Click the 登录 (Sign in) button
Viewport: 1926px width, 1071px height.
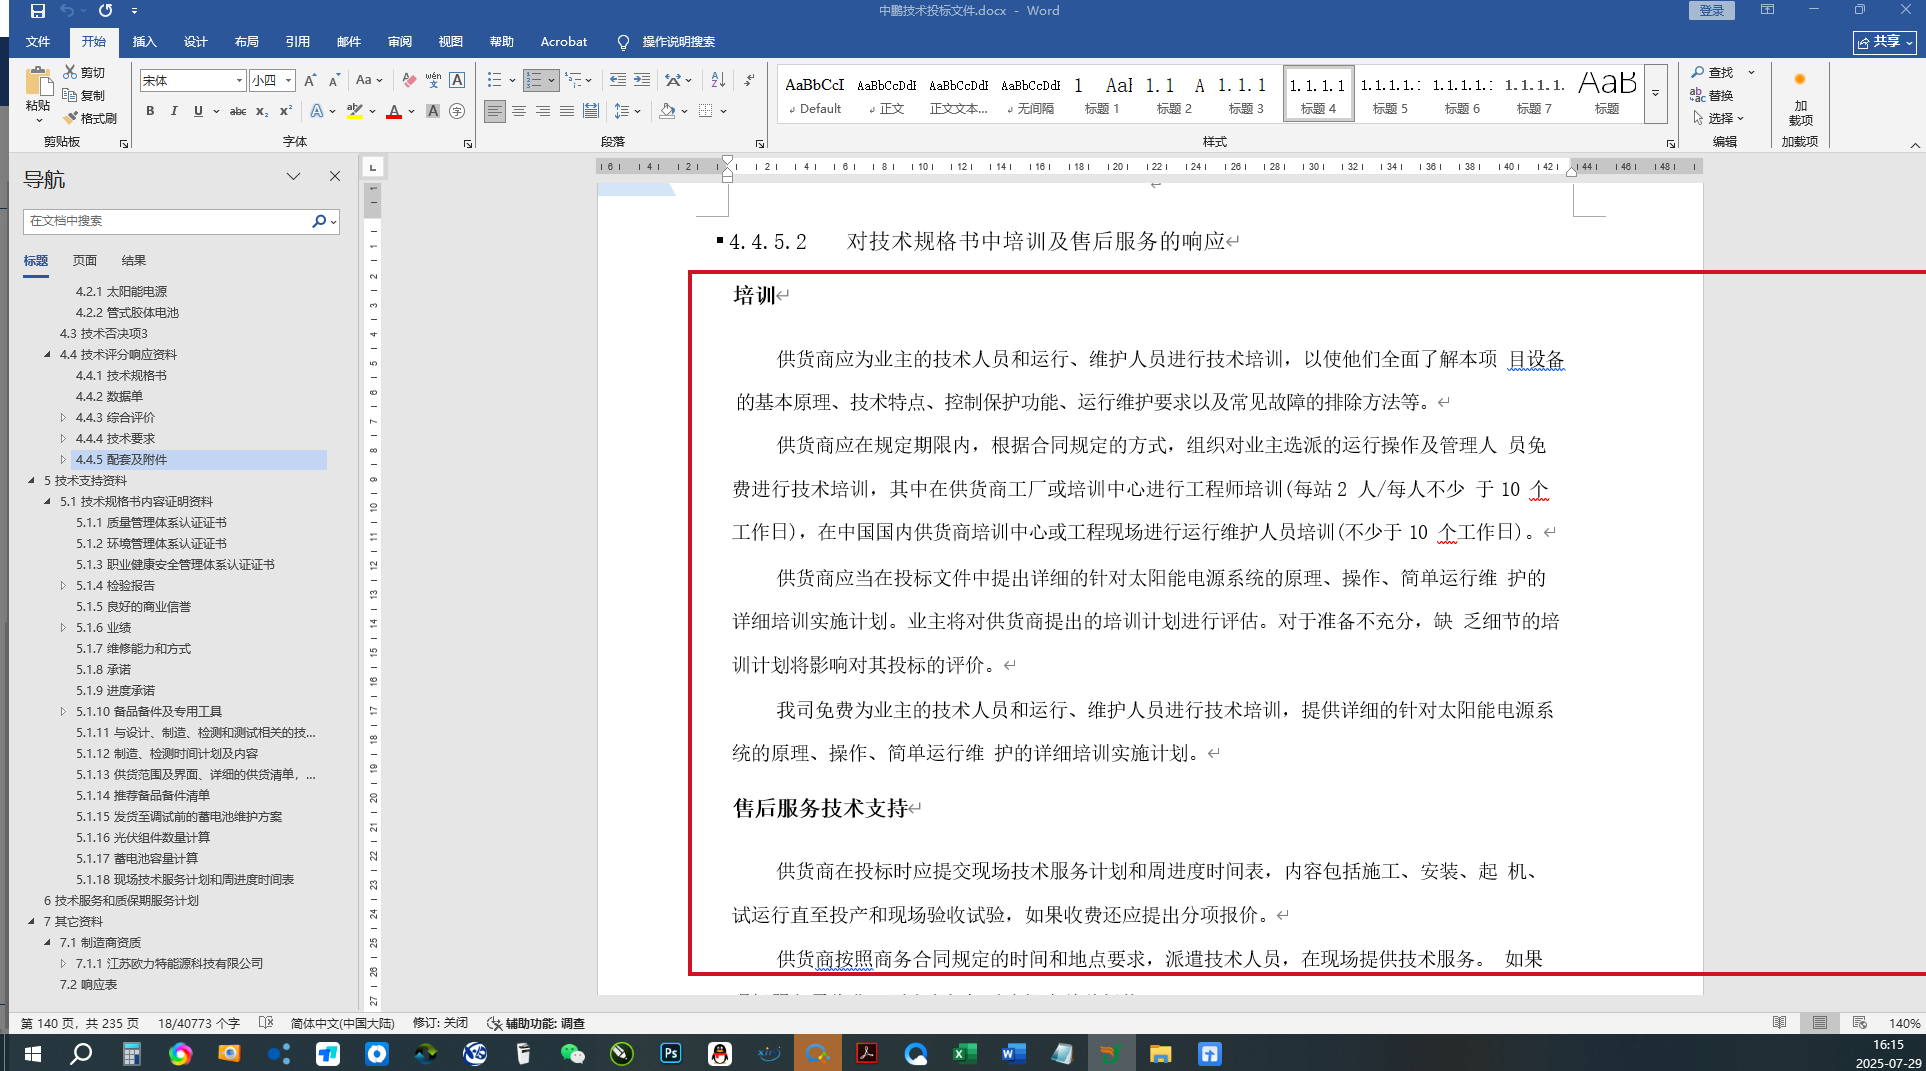(x=1712, y=11)
